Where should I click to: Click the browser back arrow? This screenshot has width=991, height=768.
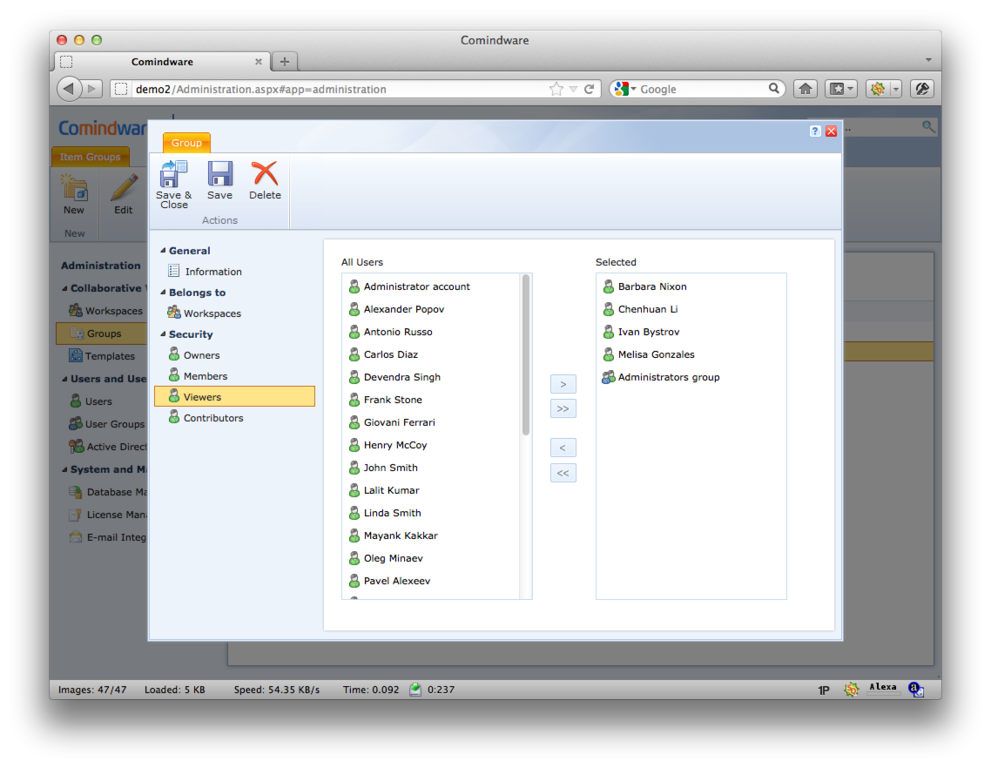click(x=69, y=88)
